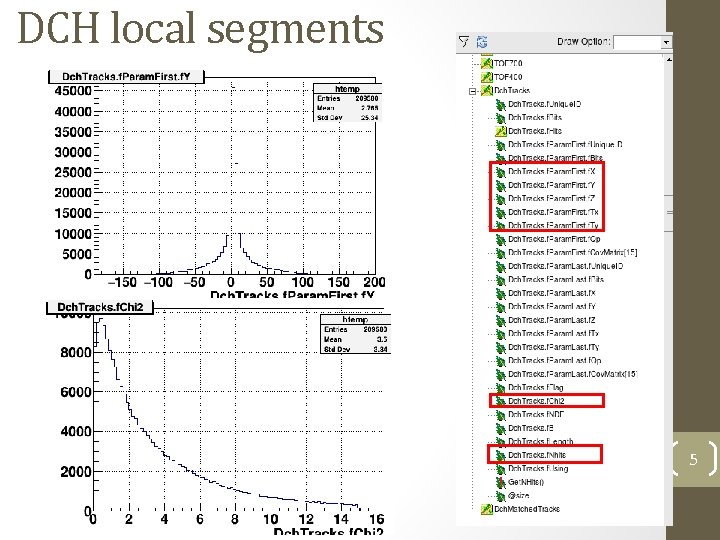This screenshot has height=540, width=720.
Task: Click htemp stats box of fChi2 plot
Action: pyautogui.click(x=355, y=334)
